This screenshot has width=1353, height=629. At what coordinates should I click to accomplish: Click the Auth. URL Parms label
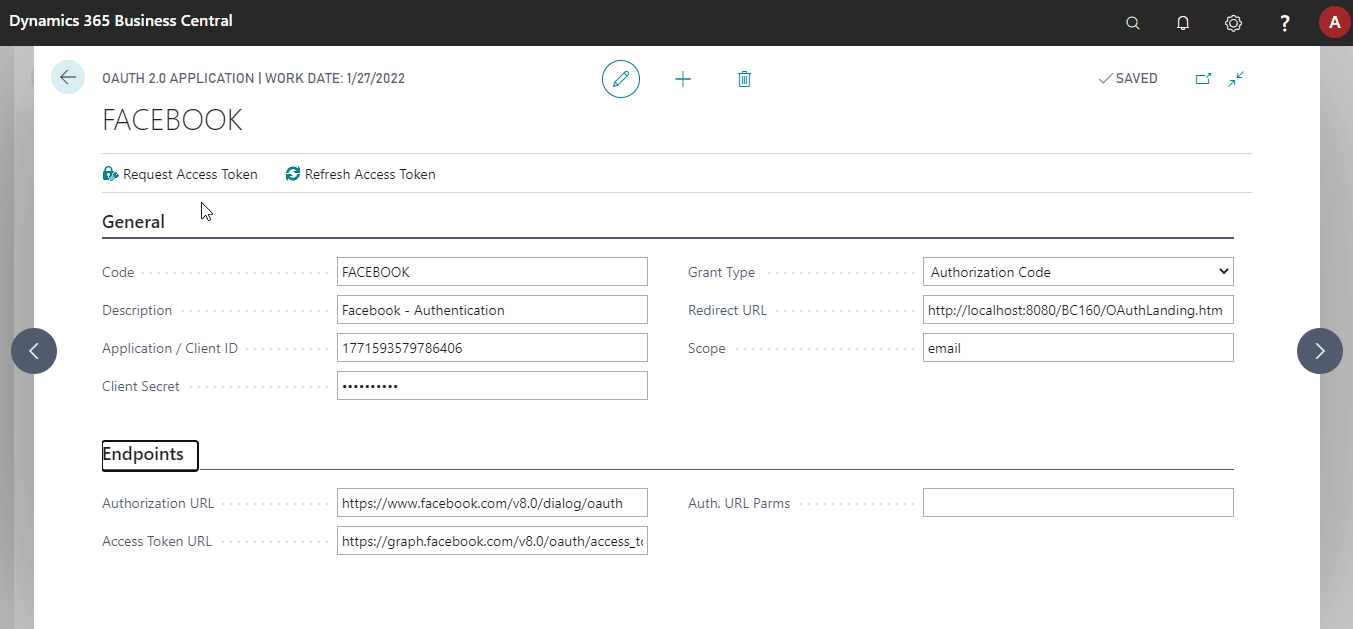[739, 503]
